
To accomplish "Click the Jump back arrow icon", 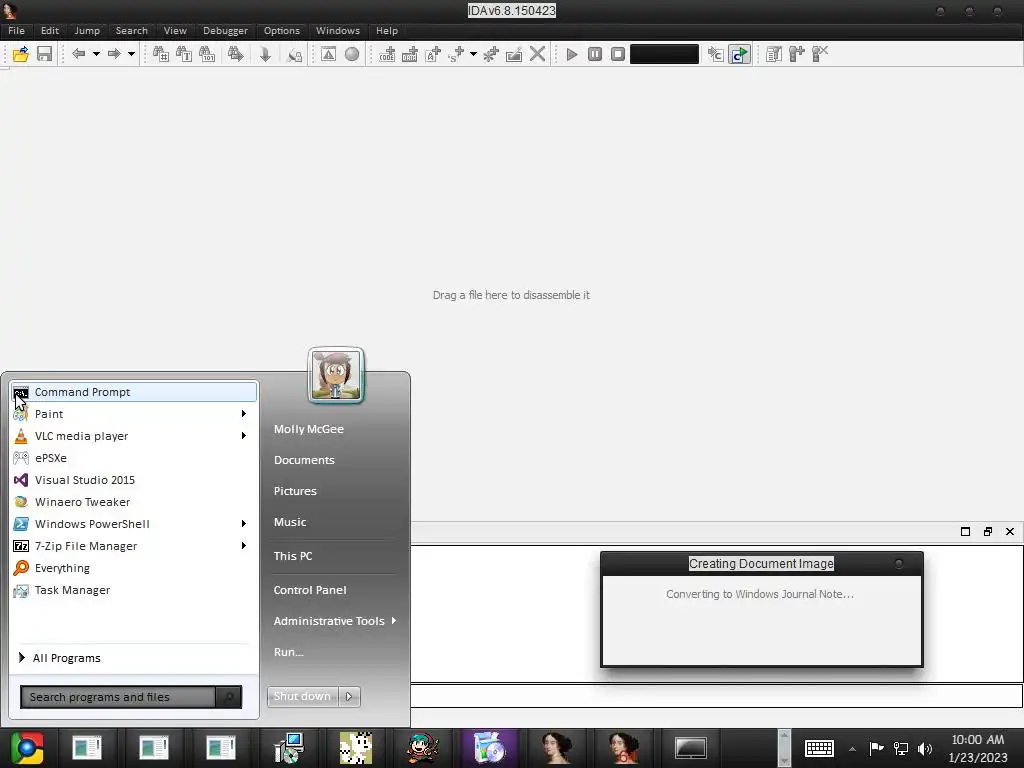I will [78, 54].
